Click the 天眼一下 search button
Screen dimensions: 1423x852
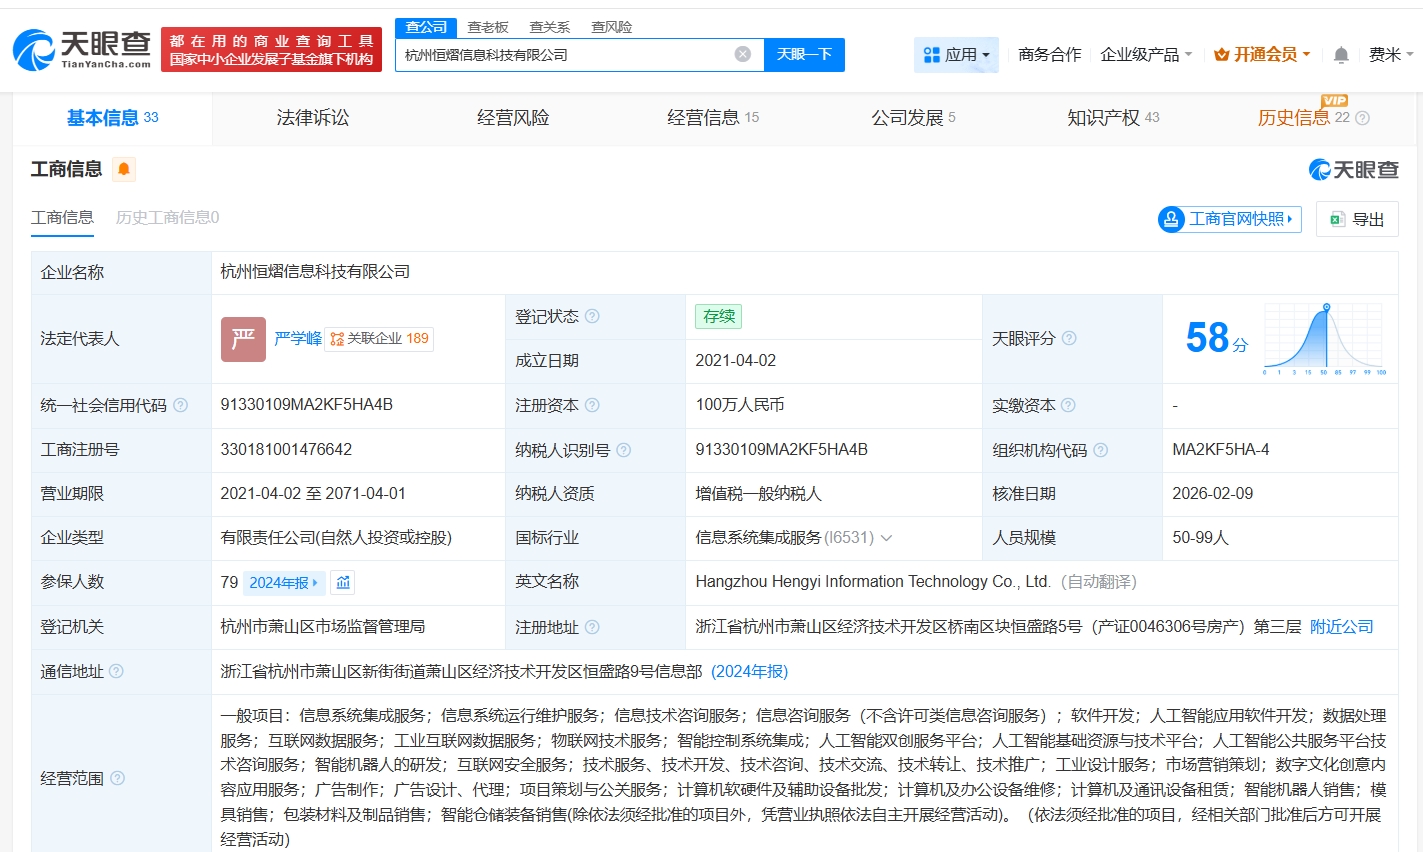click(804, 54)
